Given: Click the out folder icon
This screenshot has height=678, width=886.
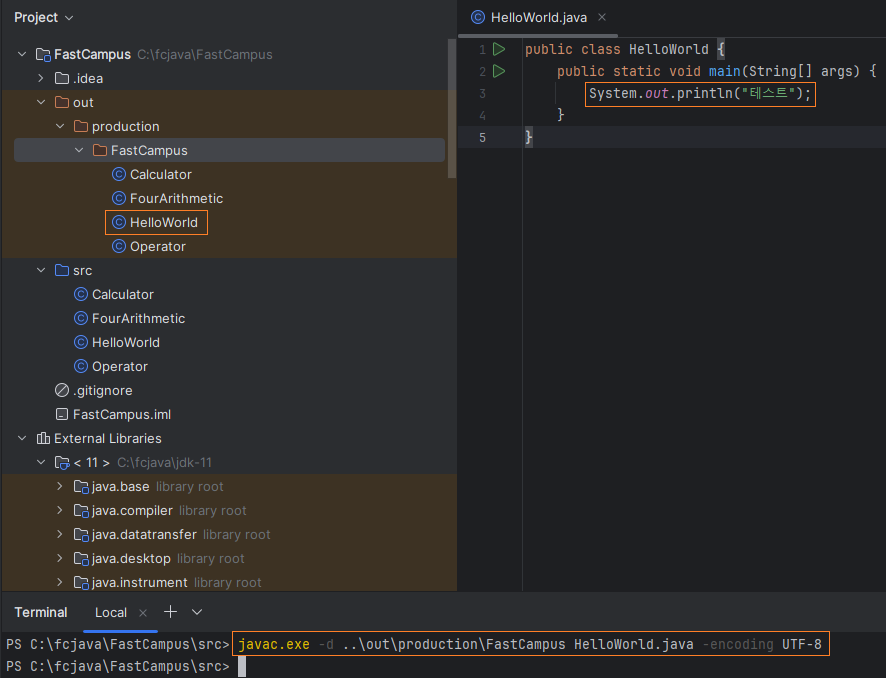Looking at the screenshot, I should [x=62, y=102].
